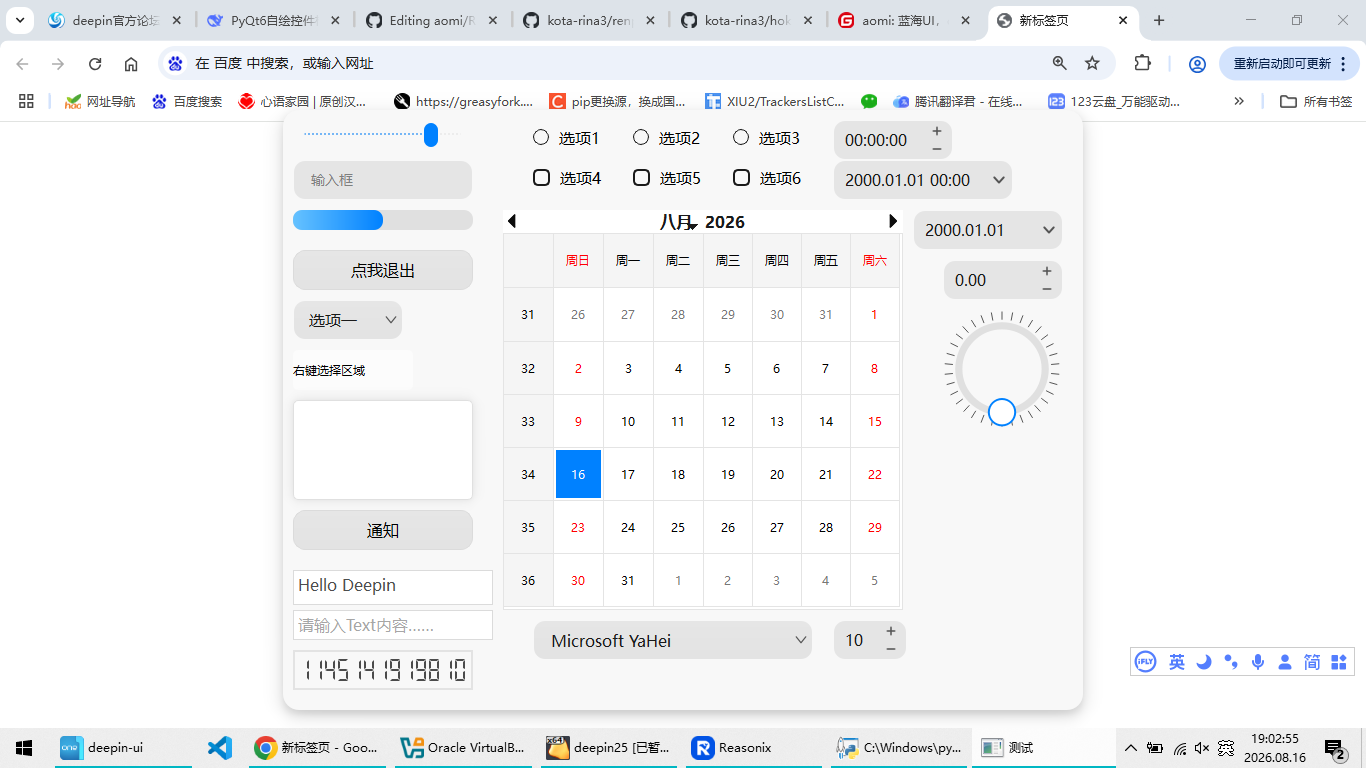The width and height of the screenshot is (1366, 768).
Task: Open the 百度搜索 bookmark
Action: click(187, 101)
